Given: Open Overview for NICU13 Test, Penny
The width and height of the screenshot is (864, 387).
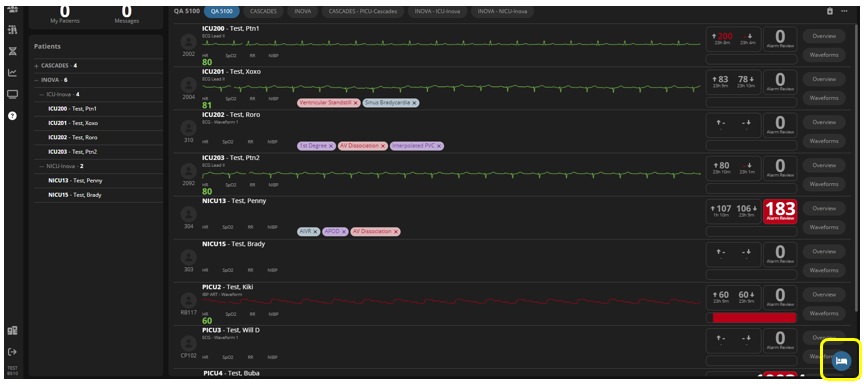Looking at the screenshot, I should pyautogui.click(x=824, y=208).
